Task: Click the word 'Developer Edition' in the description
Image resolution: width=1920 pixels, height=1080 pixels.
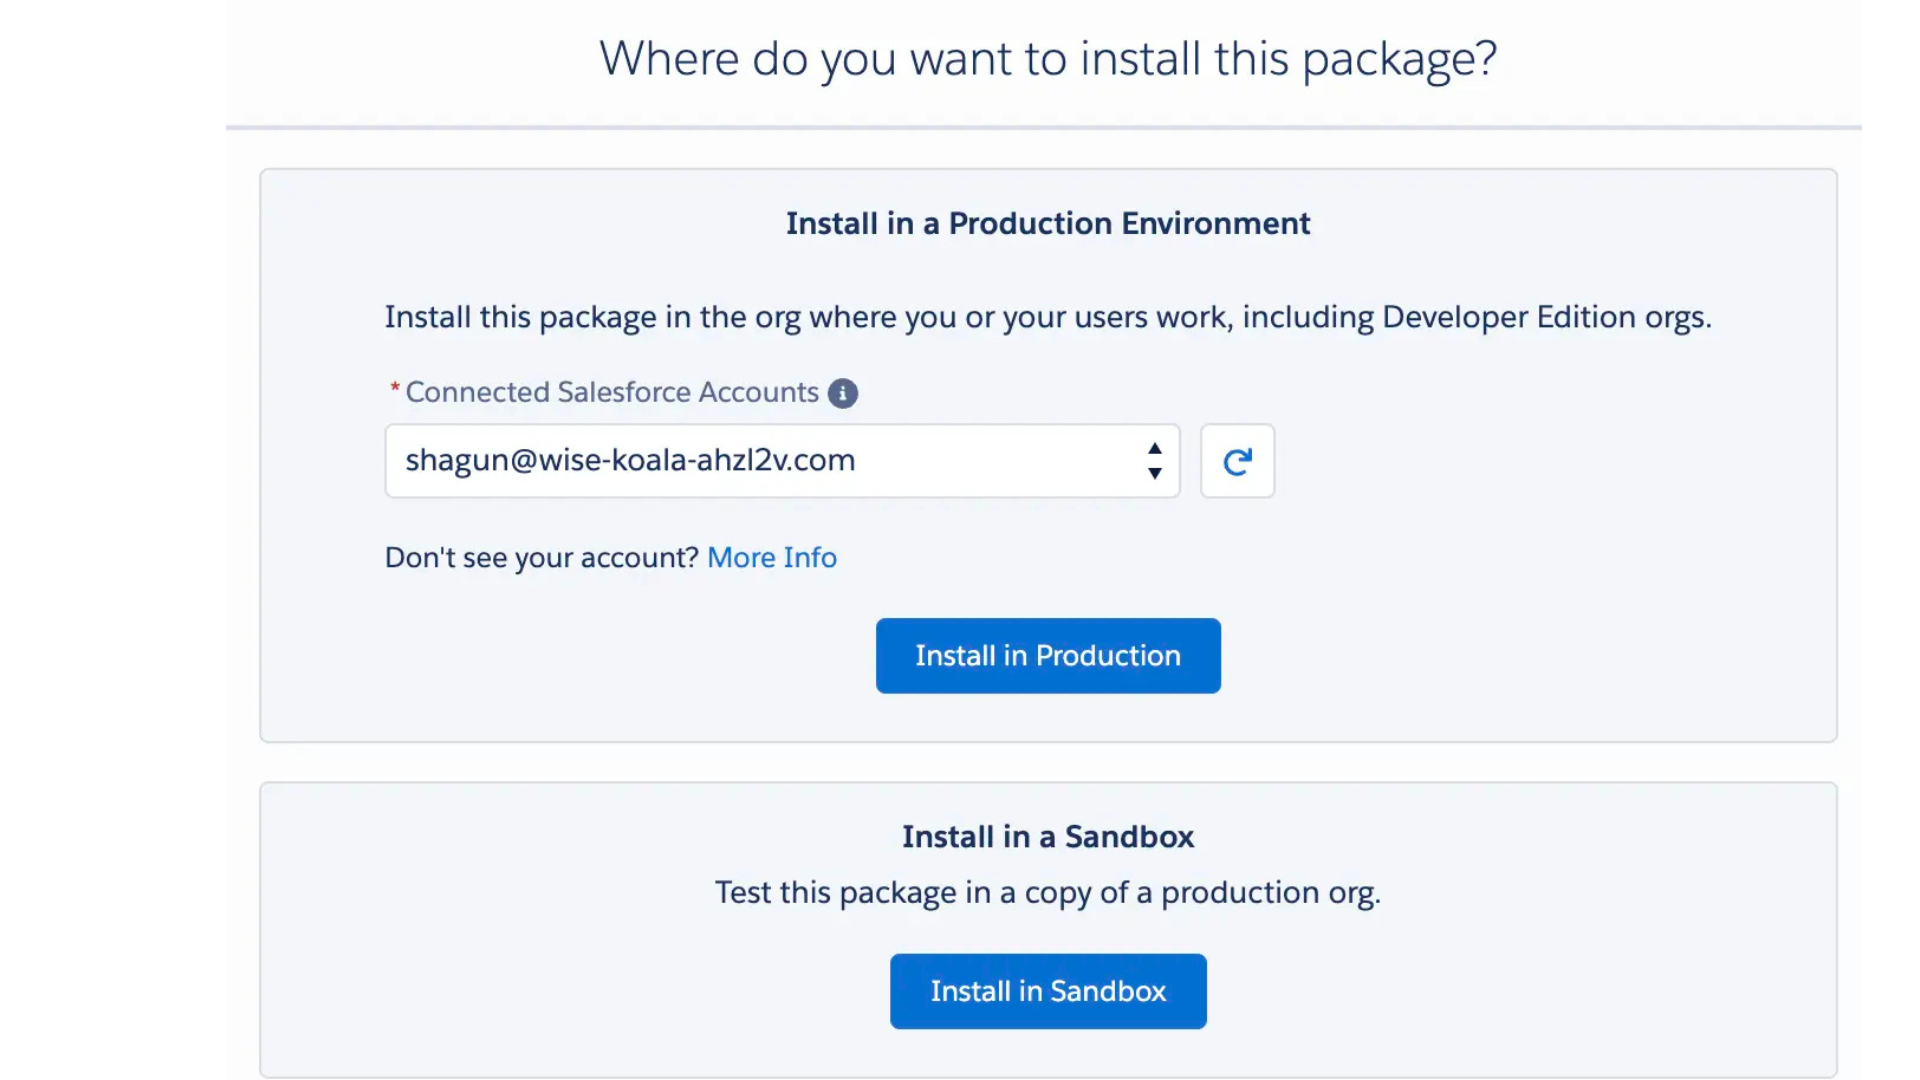Action: (x=1508, y=317)
